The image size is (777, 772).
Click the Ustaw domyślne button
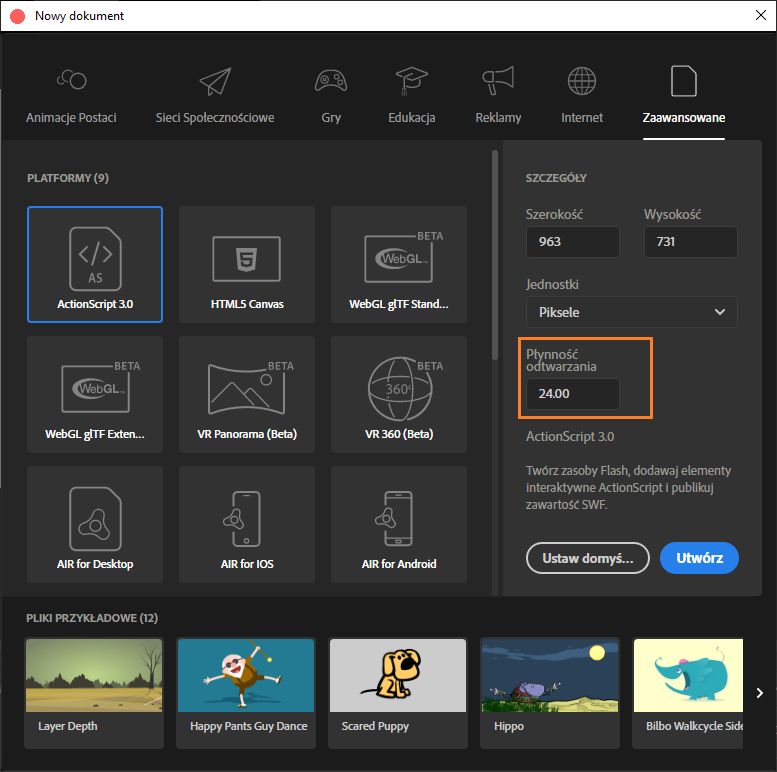[588, 558]
